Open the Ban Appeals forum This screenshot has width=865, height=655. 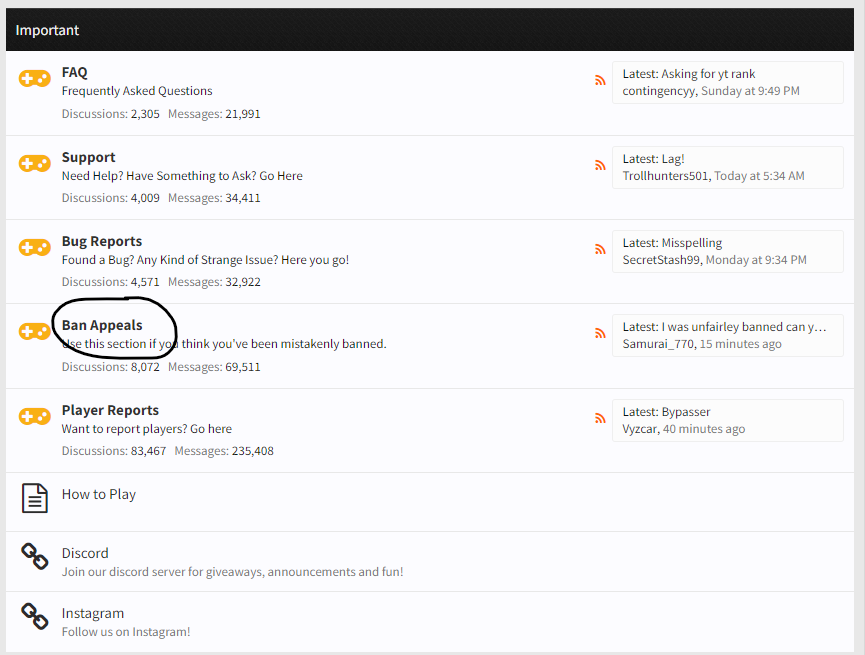102,326
